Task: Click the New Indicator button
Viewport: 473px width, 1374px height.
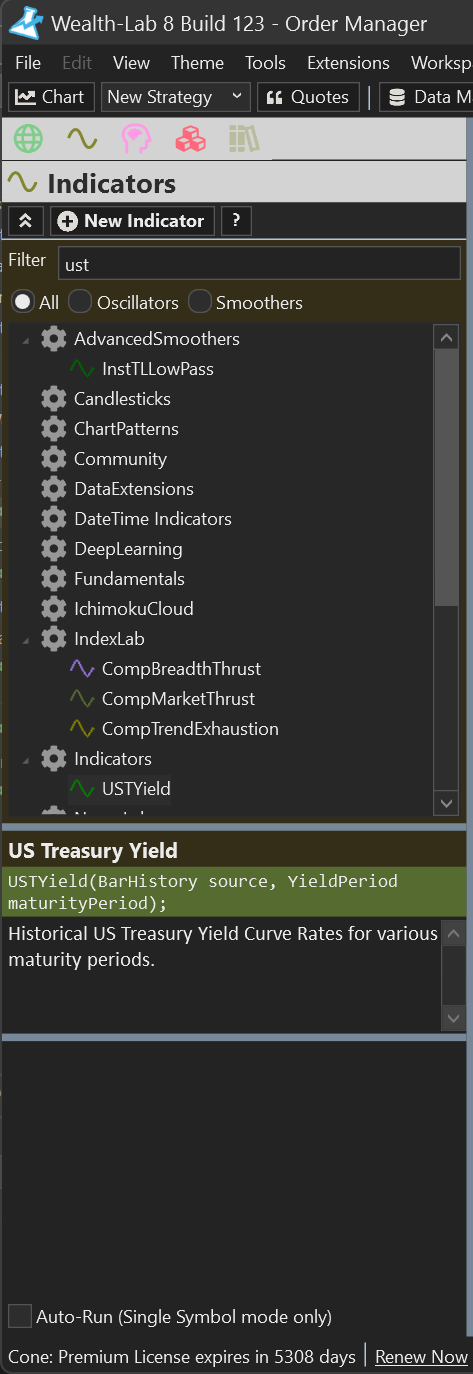Action: [x=132, y=221]
